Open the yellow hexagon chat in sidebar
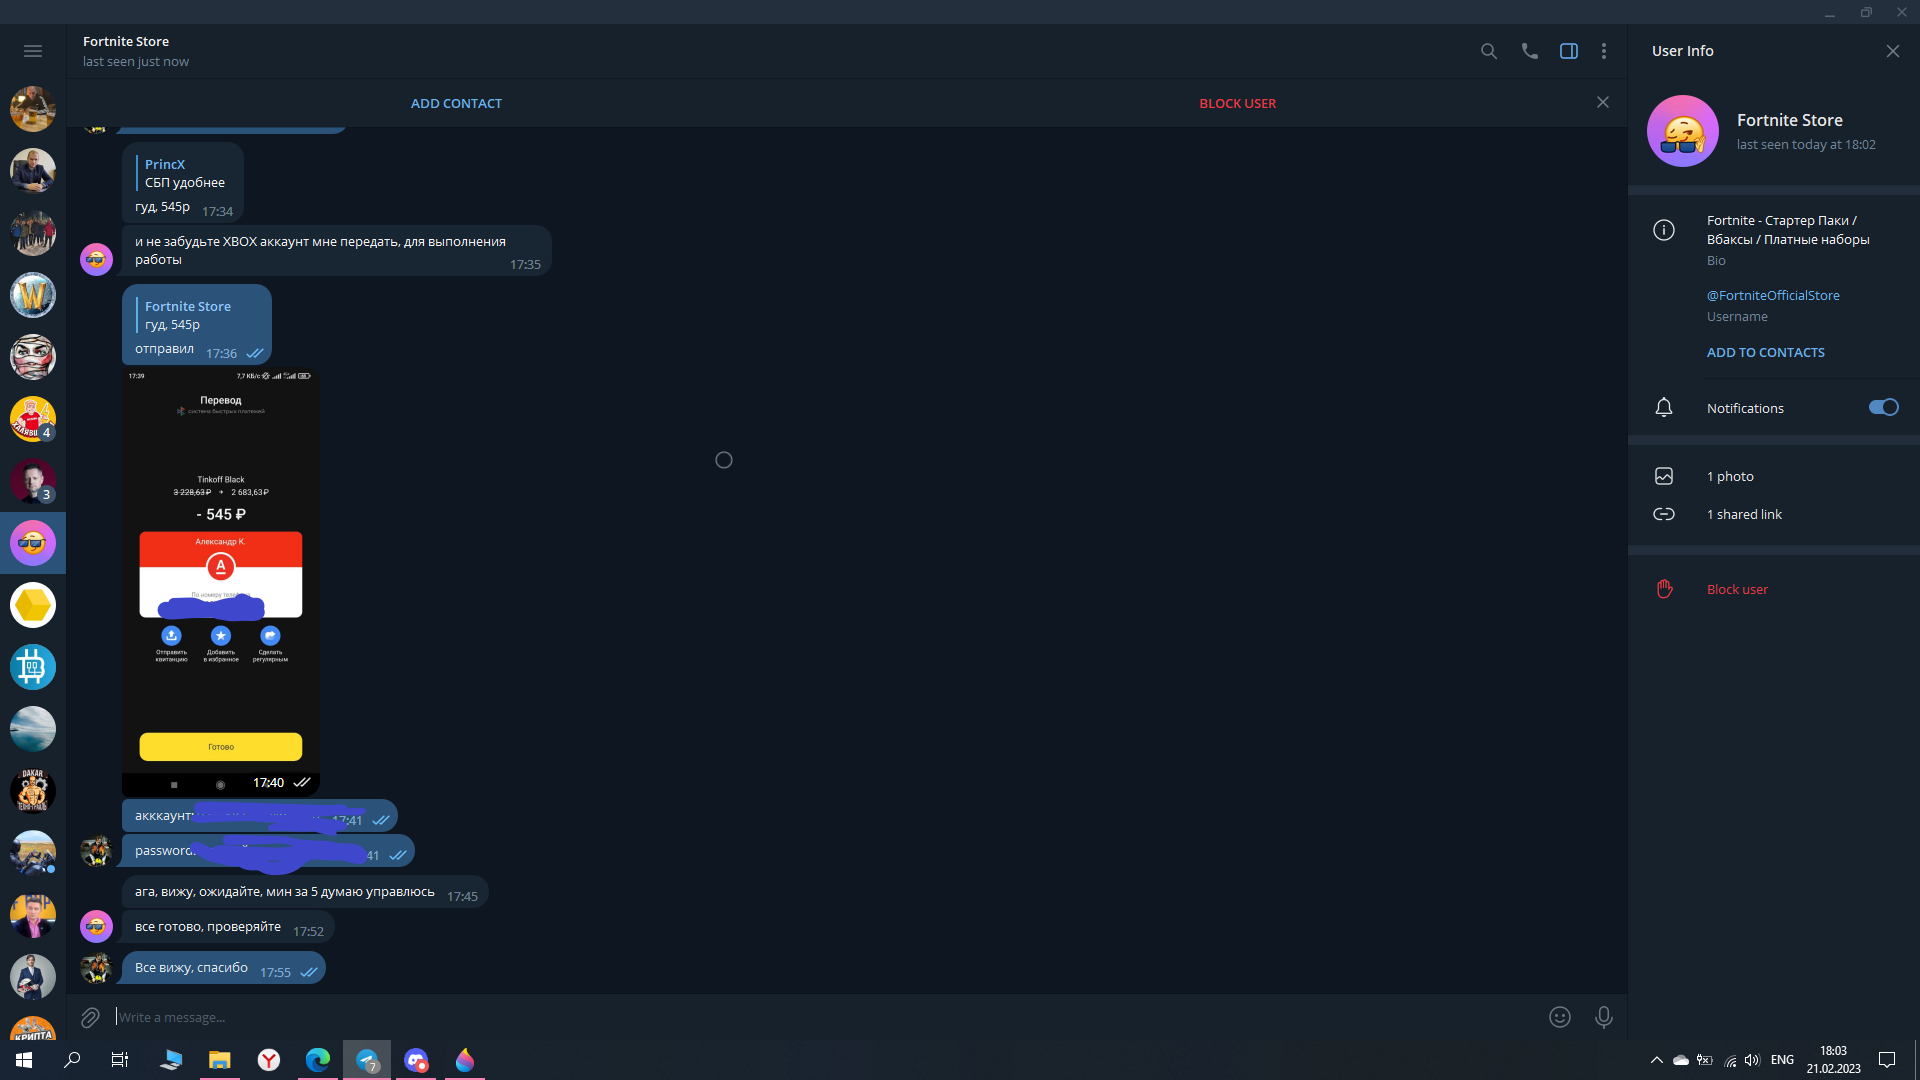 coord(33,605)
